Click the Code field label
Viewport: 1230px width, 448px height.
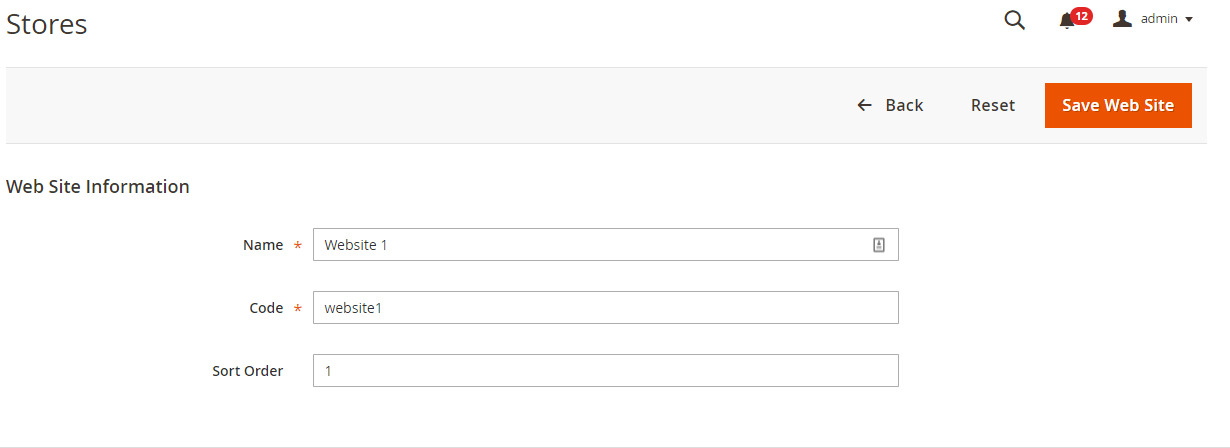pyautogui.click(x=266, y=308)
